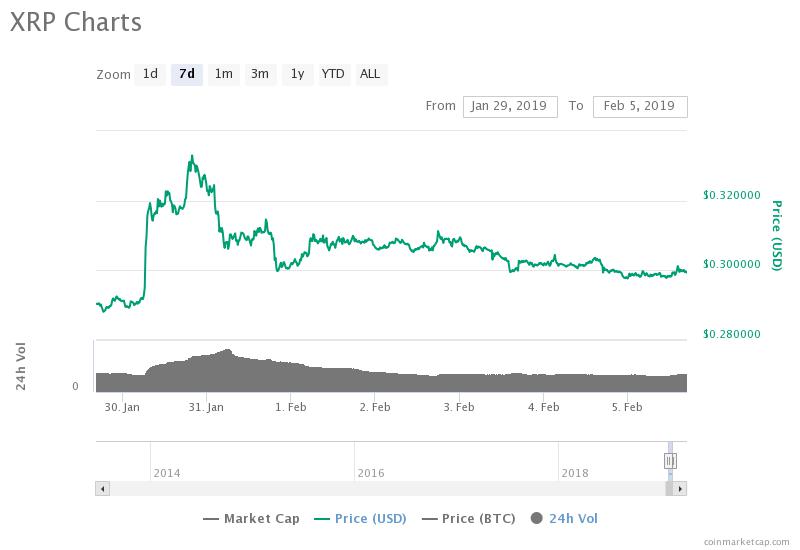Toggle Market Cap series in legend
Viewport: 800px width, 550px height.
tap(252, 519)
